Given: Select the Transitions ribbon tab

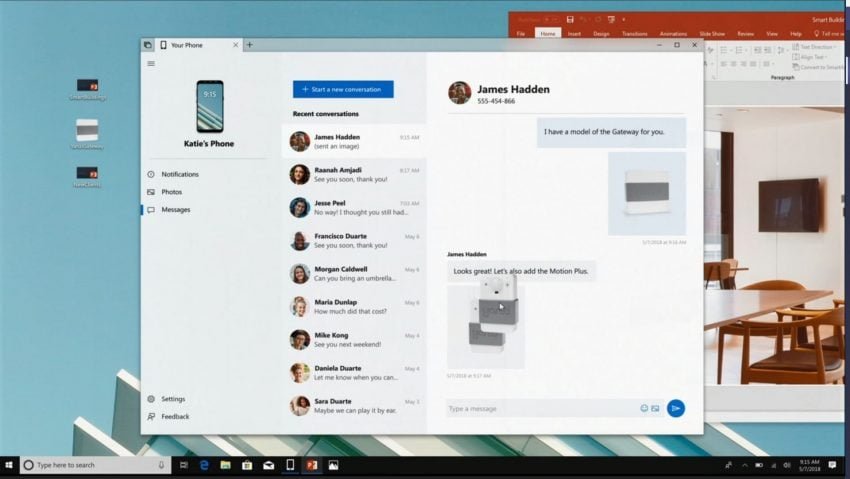Looking at the screenshot, I should point(634,33).
